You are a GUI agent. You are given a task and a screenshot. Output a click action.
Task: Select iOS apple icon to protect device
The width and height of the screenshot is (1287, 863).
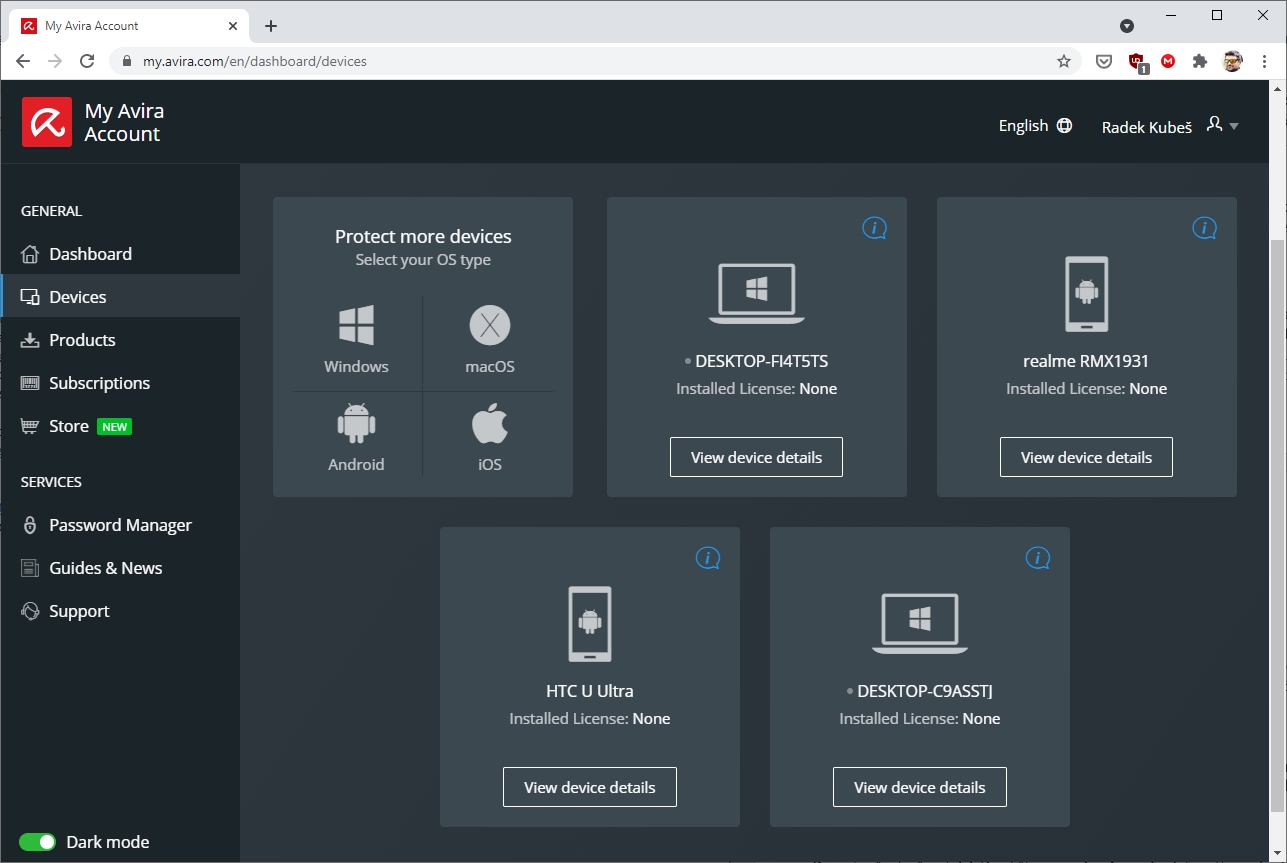[x=490, y=424]
